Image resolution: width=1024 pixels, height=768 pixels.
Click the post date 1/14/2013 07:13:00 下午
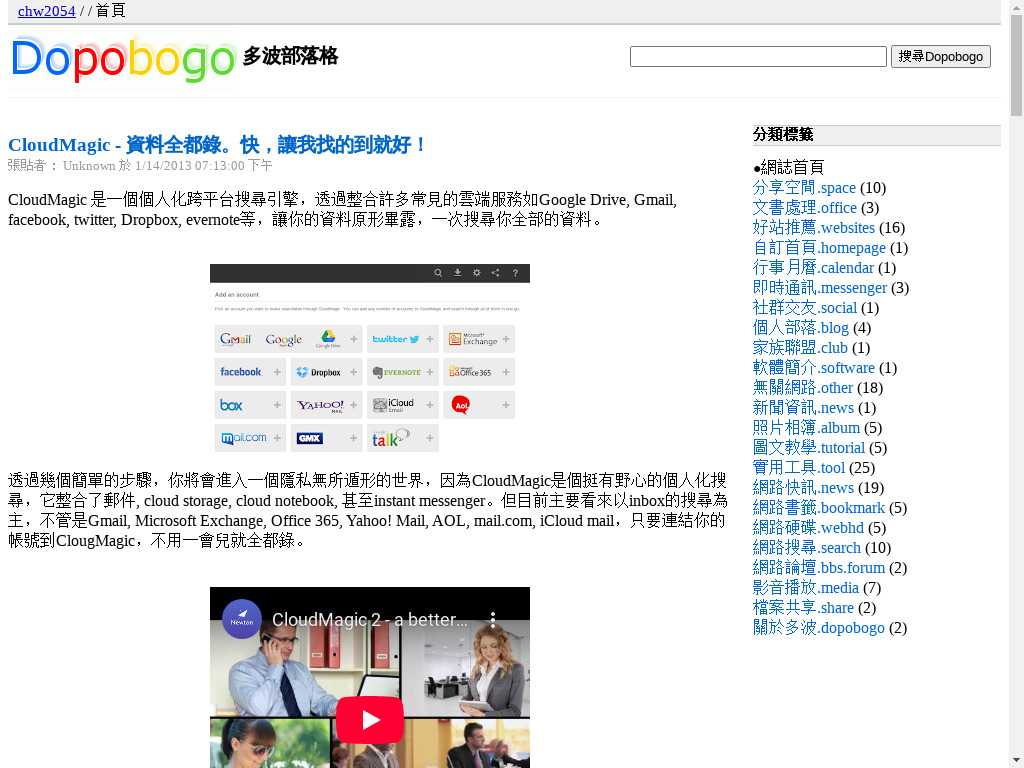pos(204,166)
